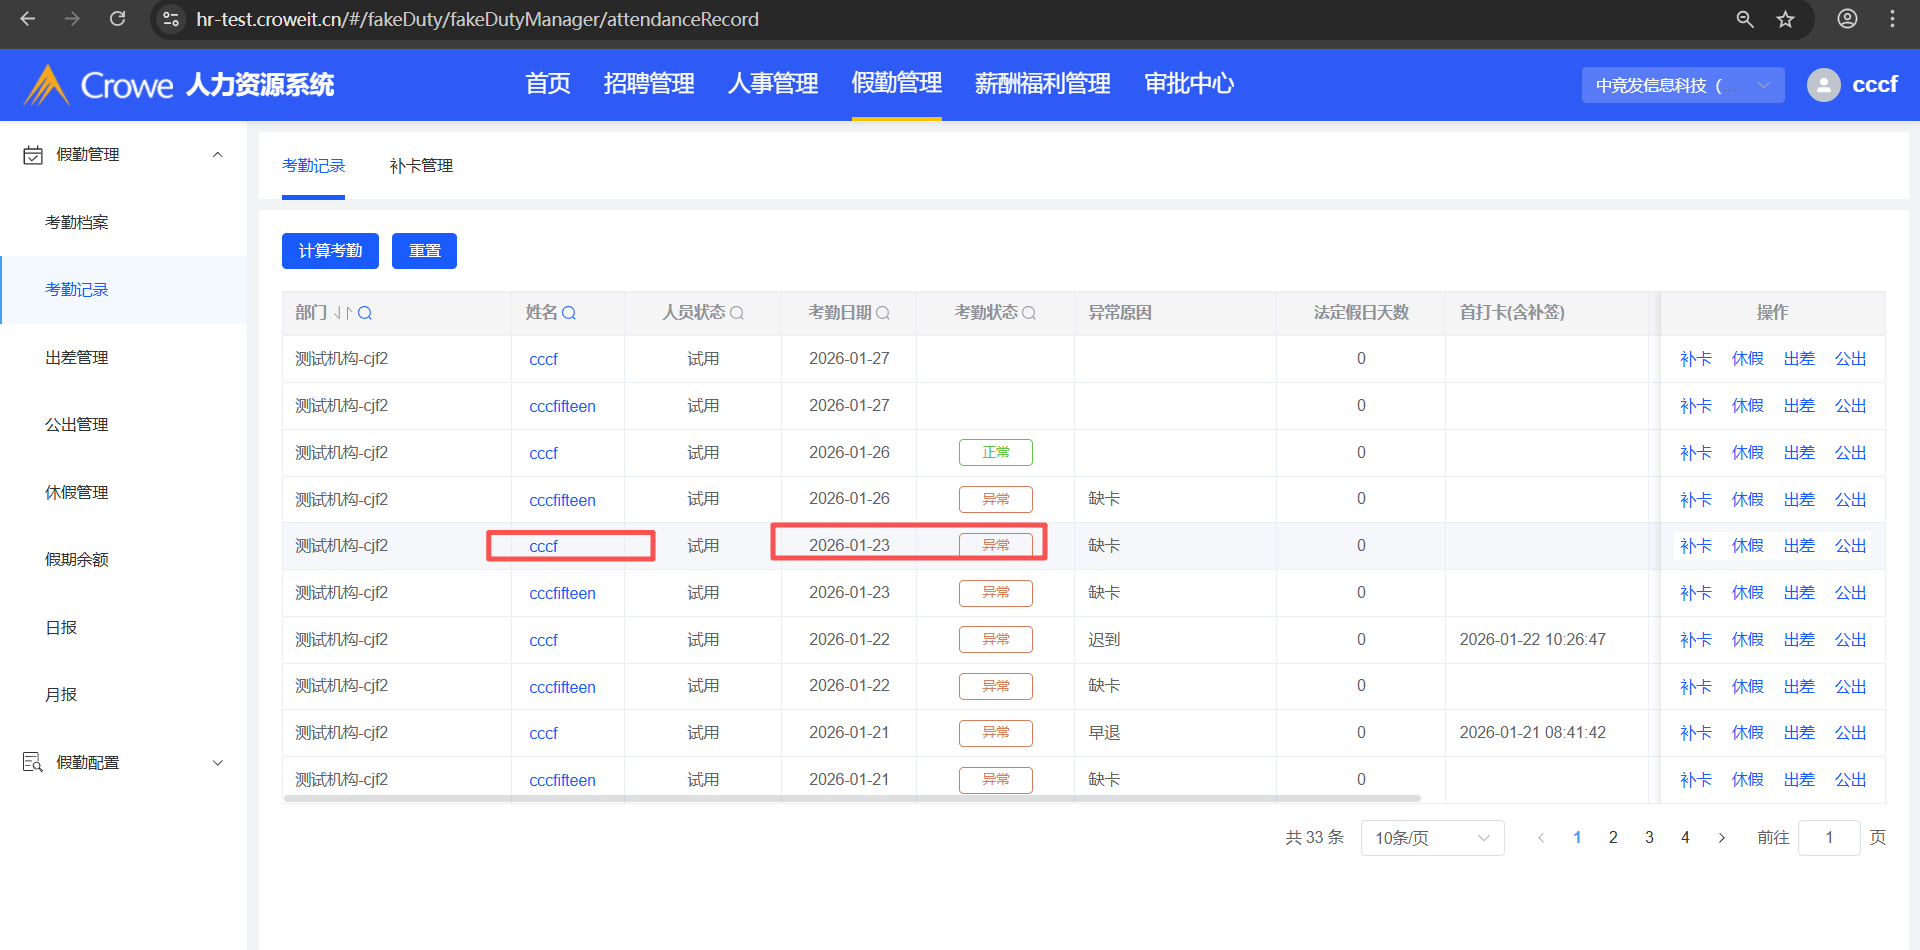Click the 重置 button
The image size is (1920, 950).
[424, 251]
